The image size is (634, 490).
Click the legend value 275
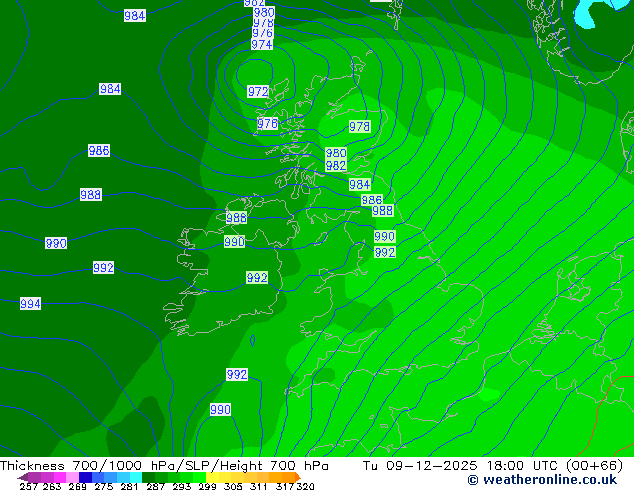coord(104,486)
